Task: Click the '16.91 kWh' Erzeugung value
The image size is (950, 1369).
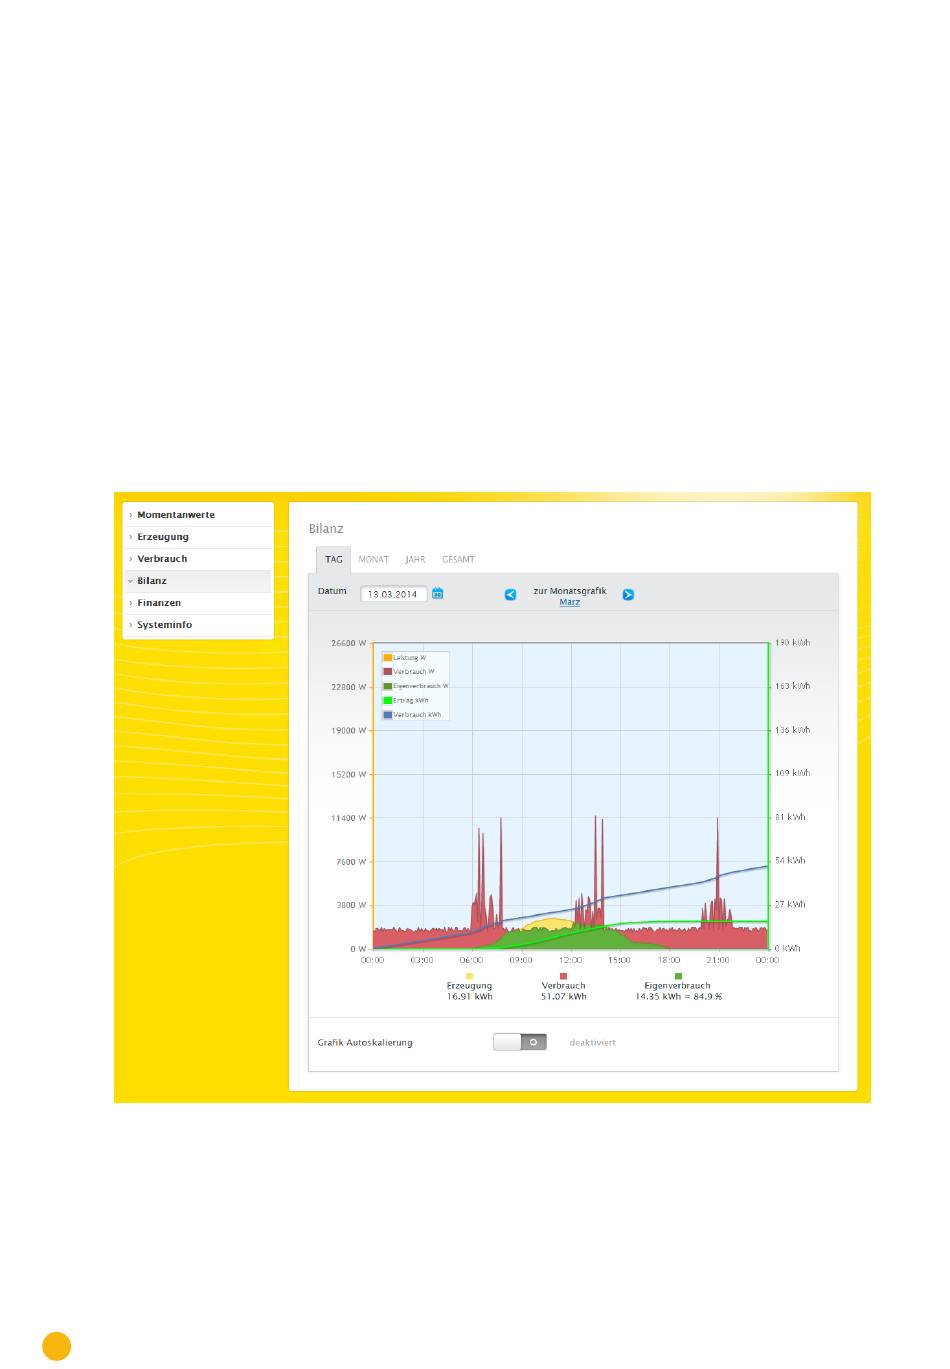Action: tap(470, 997)
